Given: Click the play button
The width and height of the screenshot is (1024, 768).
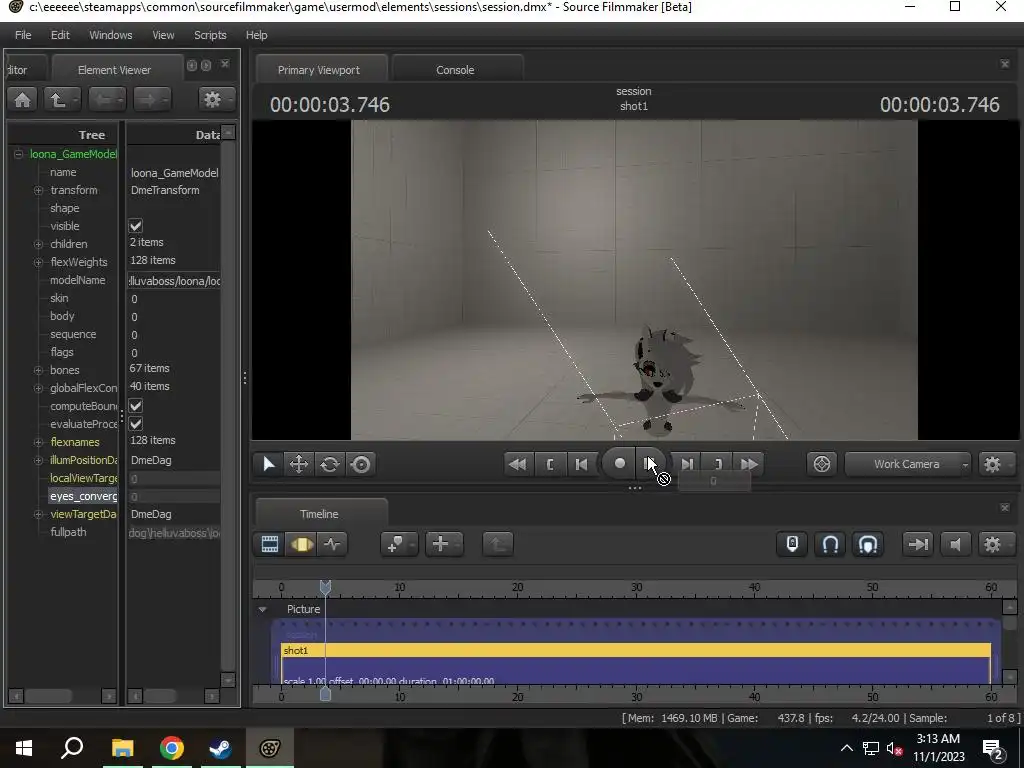Looking at the screenshot, I should tap(650, 464).
